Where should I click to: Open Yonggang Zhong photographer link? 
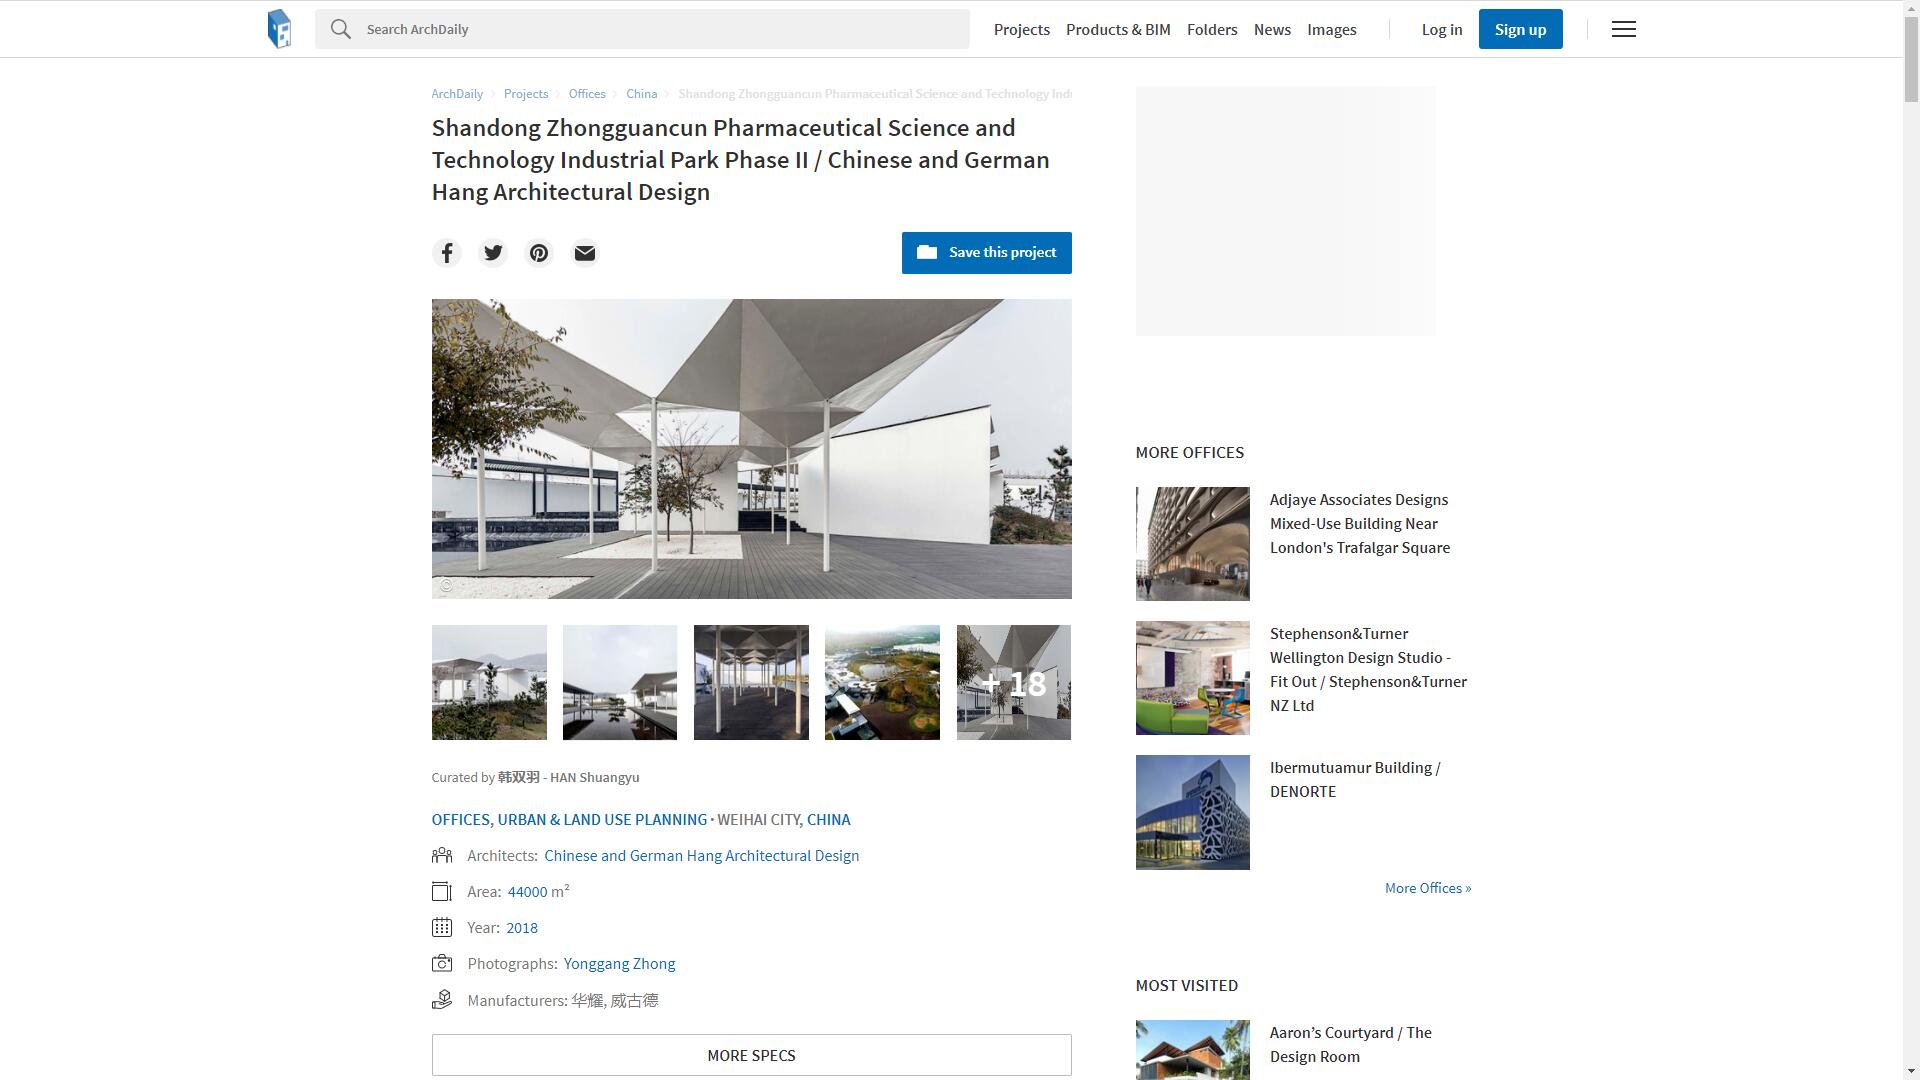pyautogui.click(x=619, y=964)
